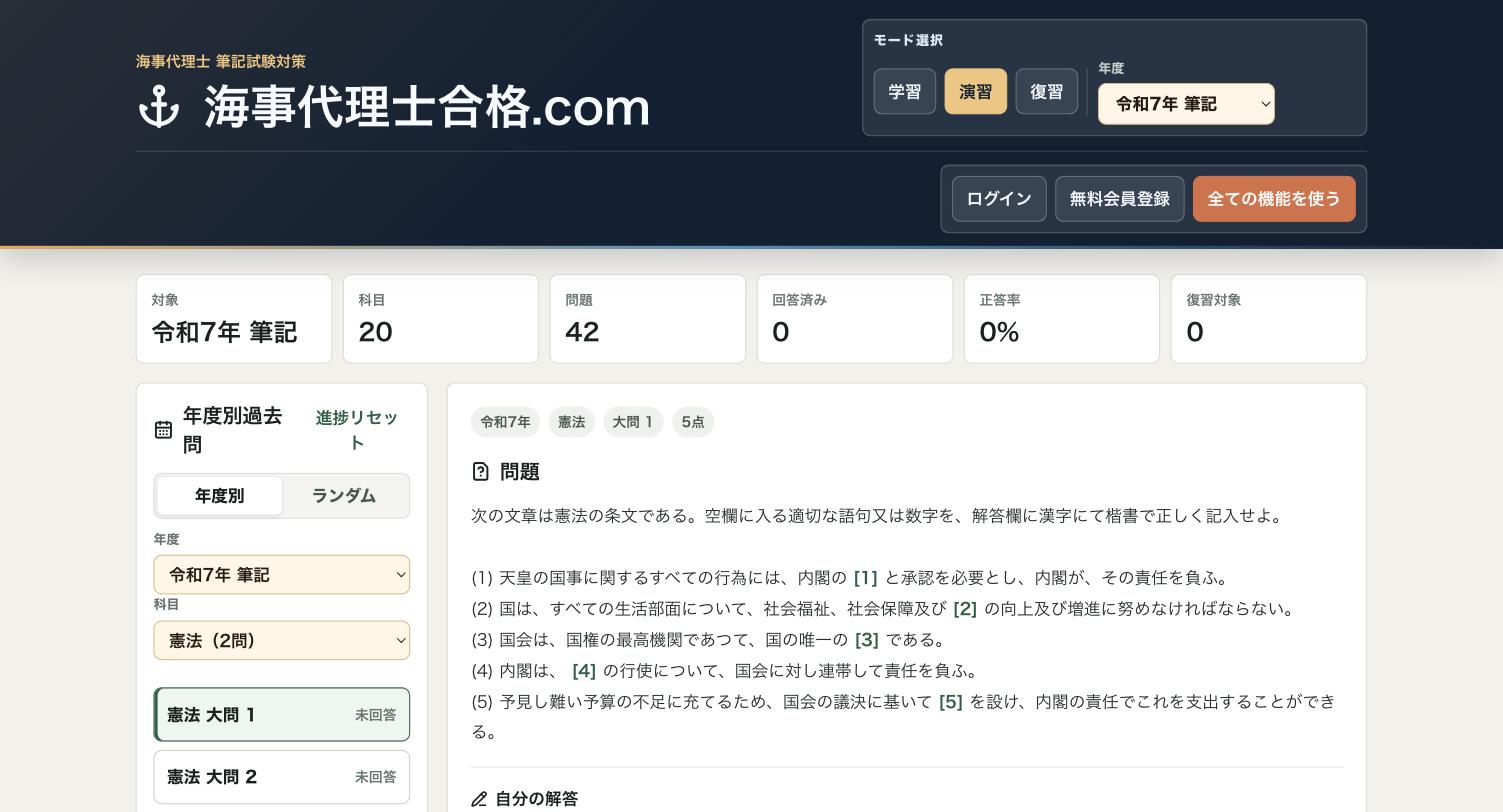This screenshot has width=1503, height=812.
Task: Click the pencil icon beside 自分の解答
Action: (479, 799)
